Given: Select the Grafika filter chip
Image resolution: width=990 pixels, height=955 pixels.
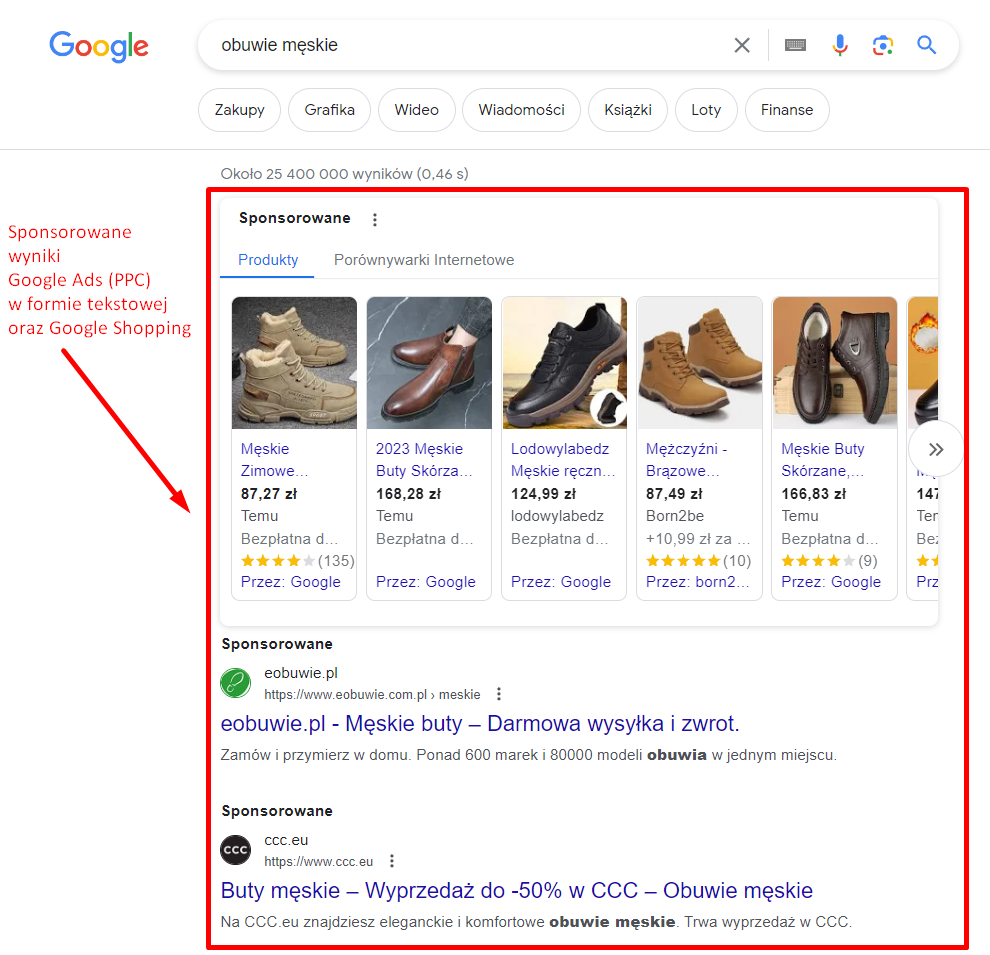Looking at the screenshot, I should pyautogui.click(x=329, y=110).
